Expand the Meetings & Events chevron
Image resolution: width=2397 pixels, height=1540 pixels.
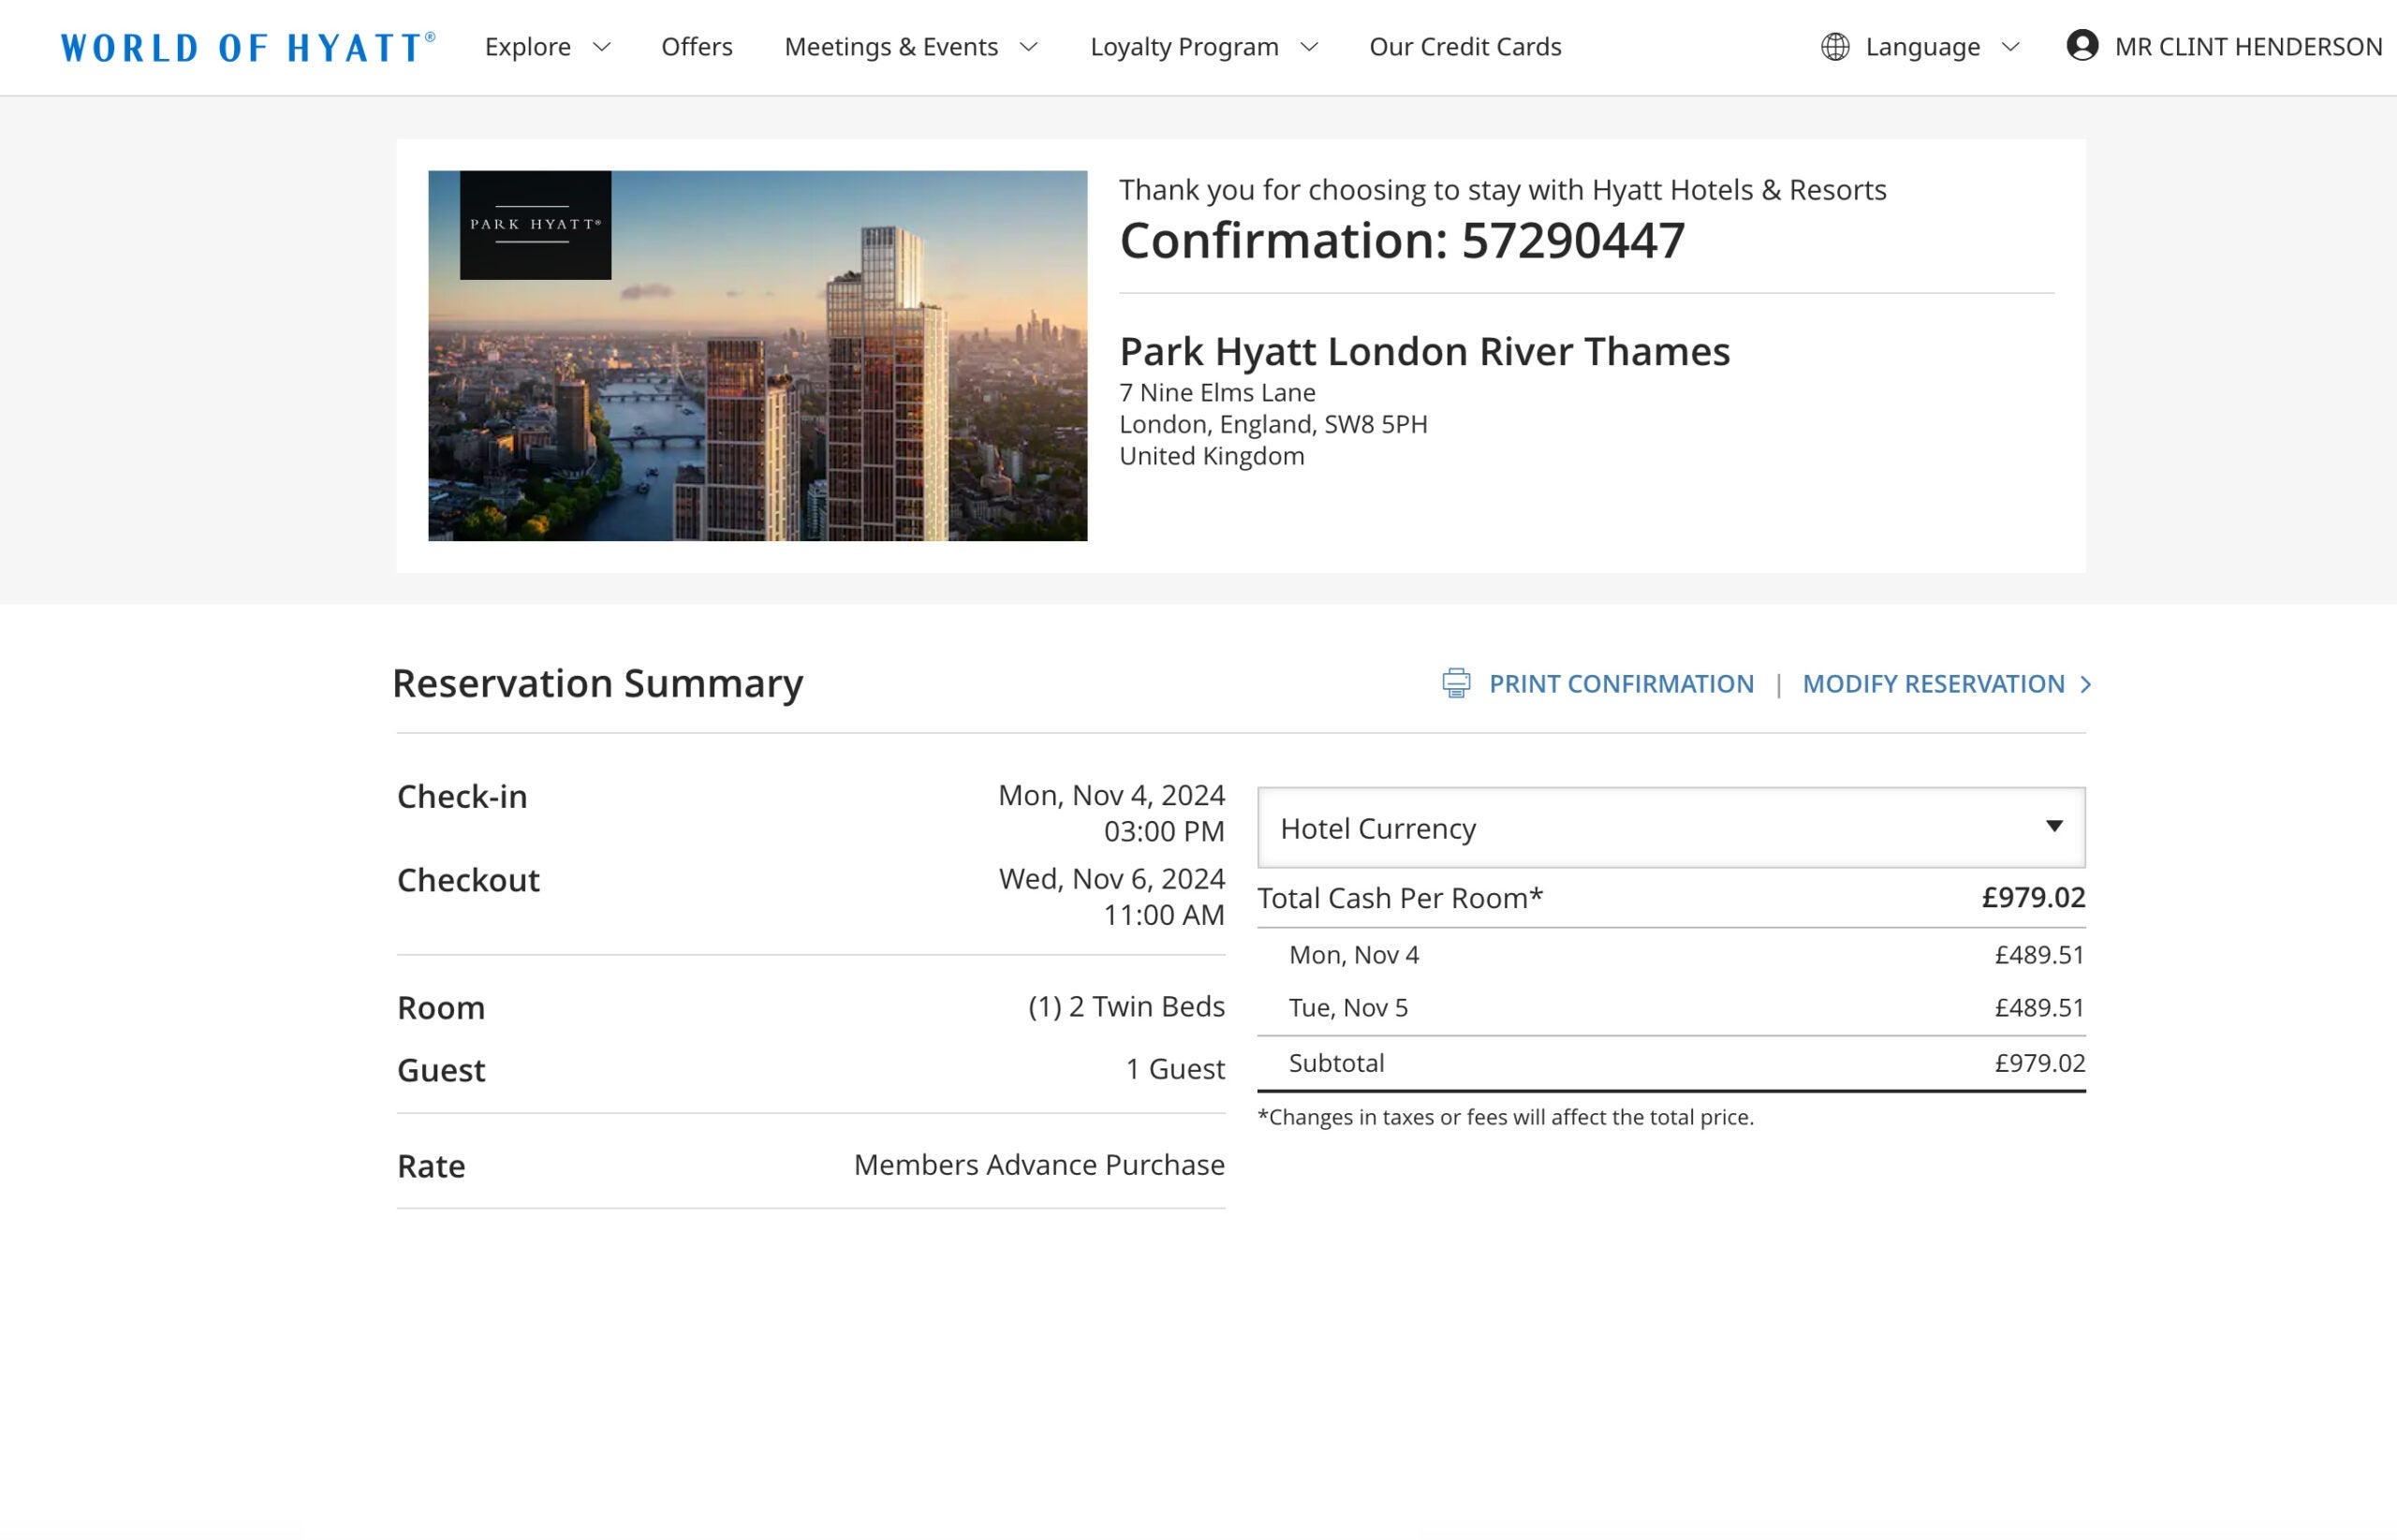point(1029,47)
